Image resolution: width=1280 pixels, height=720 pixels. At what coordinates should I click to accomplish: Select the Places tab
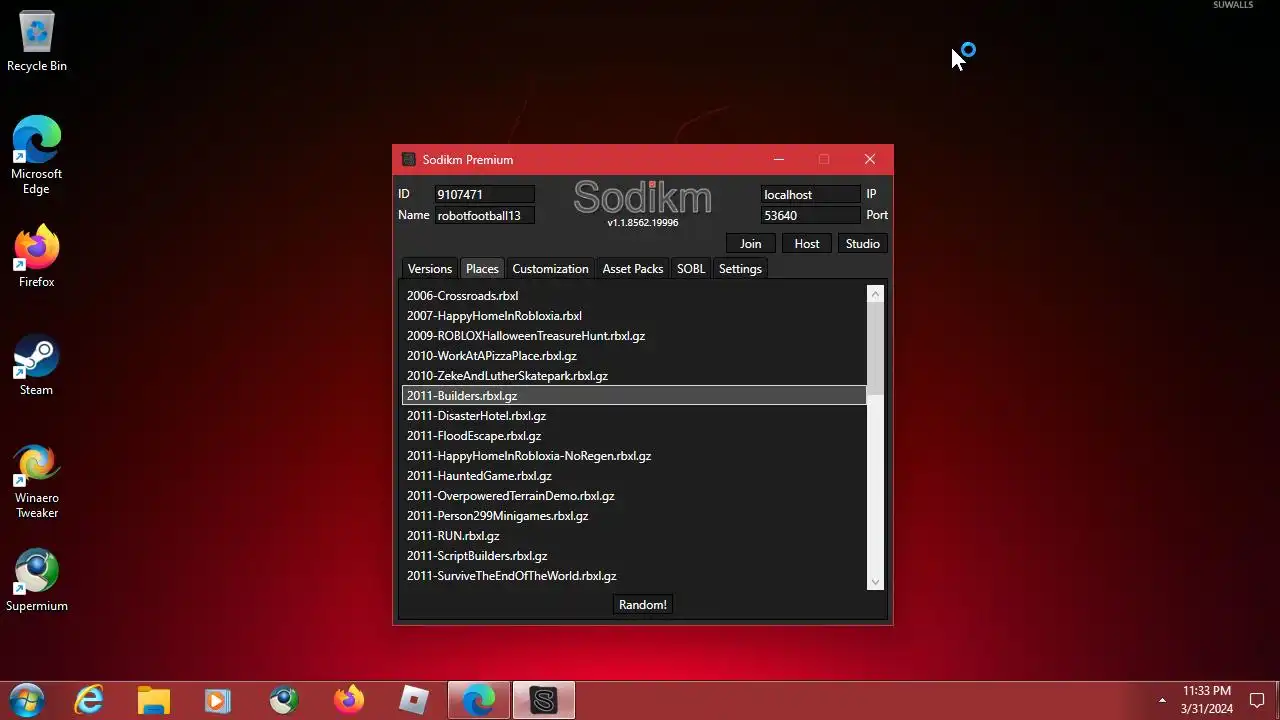(482, 269)
